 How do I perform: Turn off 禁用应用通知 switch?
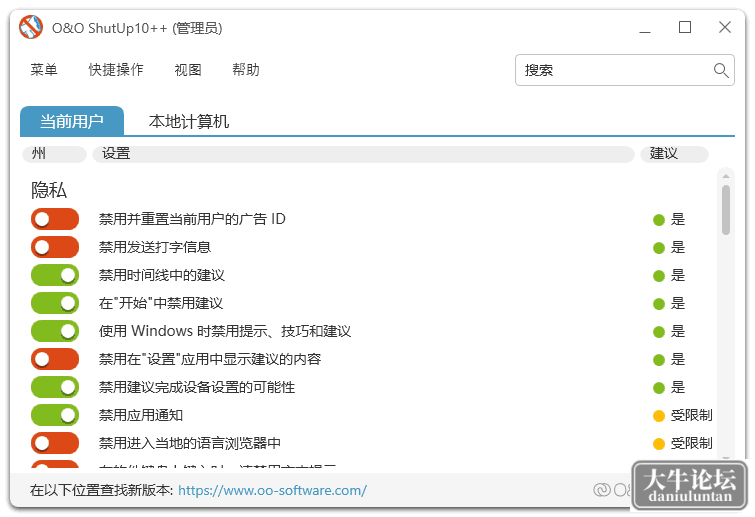click(x=55, y=414)
